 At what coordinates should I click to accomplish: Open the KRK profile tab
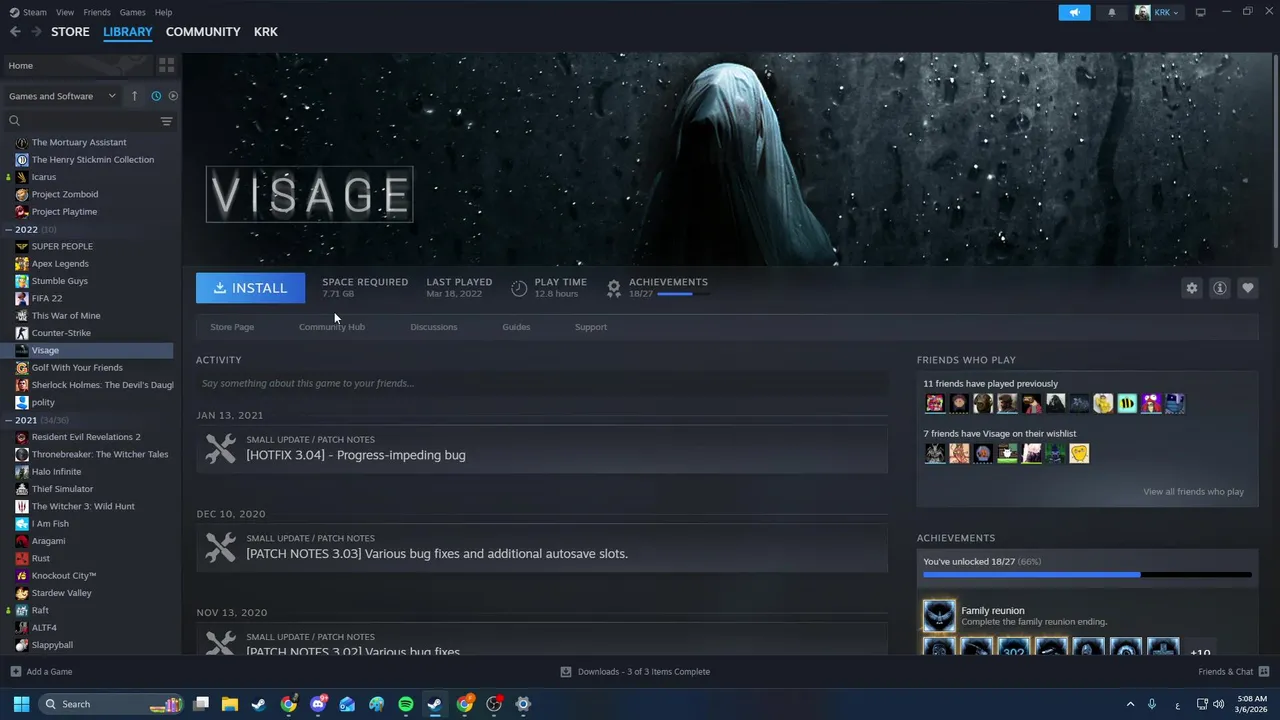pyautogui.click(x=266, y=32)
